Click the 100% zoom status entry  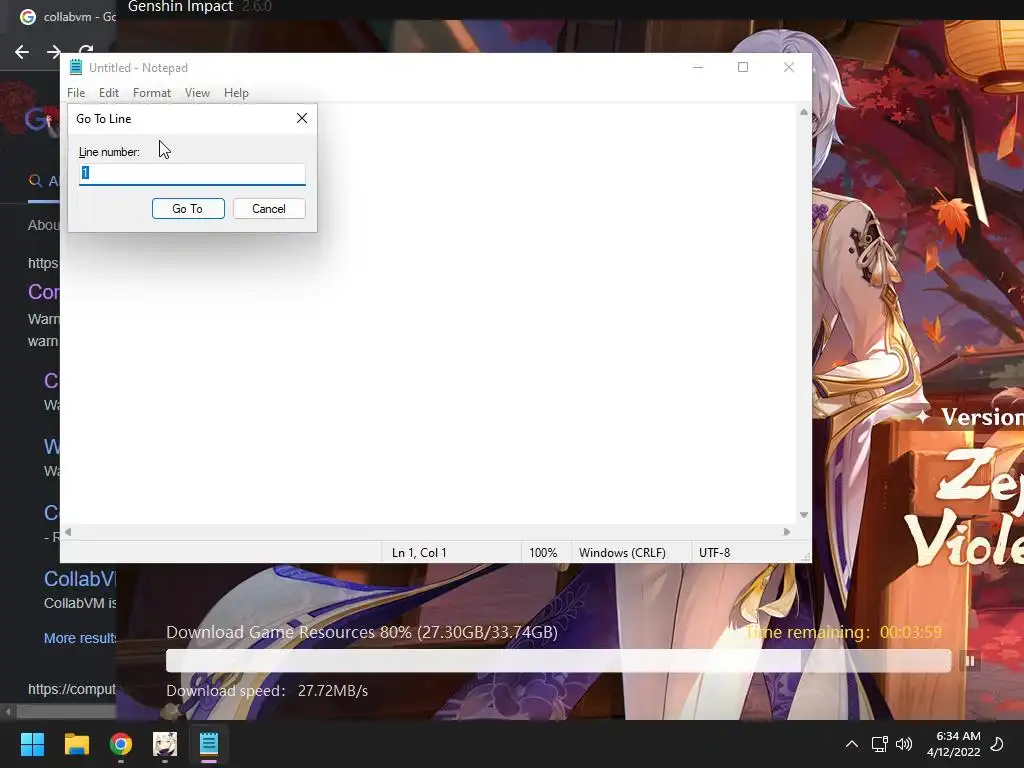pyautogui.click(x=543, y=552)
